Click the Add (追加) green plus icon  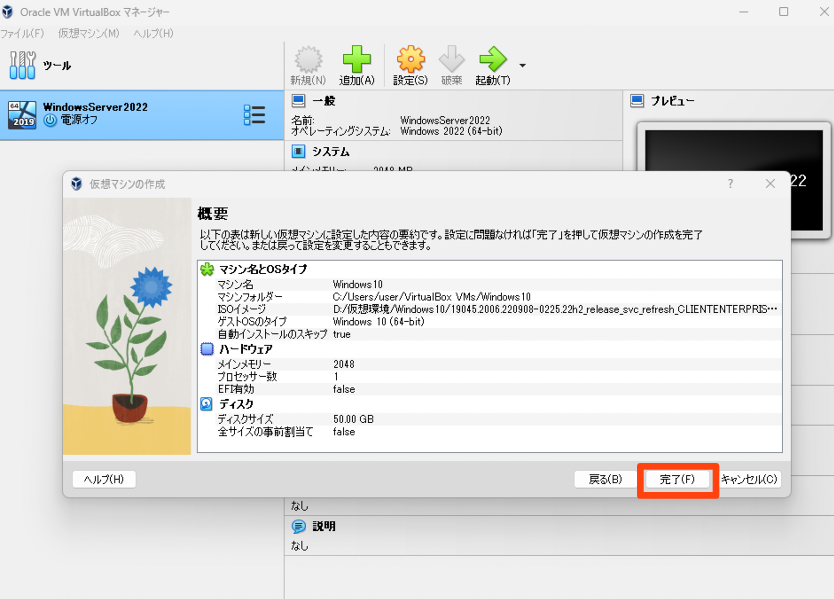[x=356, y=59]
